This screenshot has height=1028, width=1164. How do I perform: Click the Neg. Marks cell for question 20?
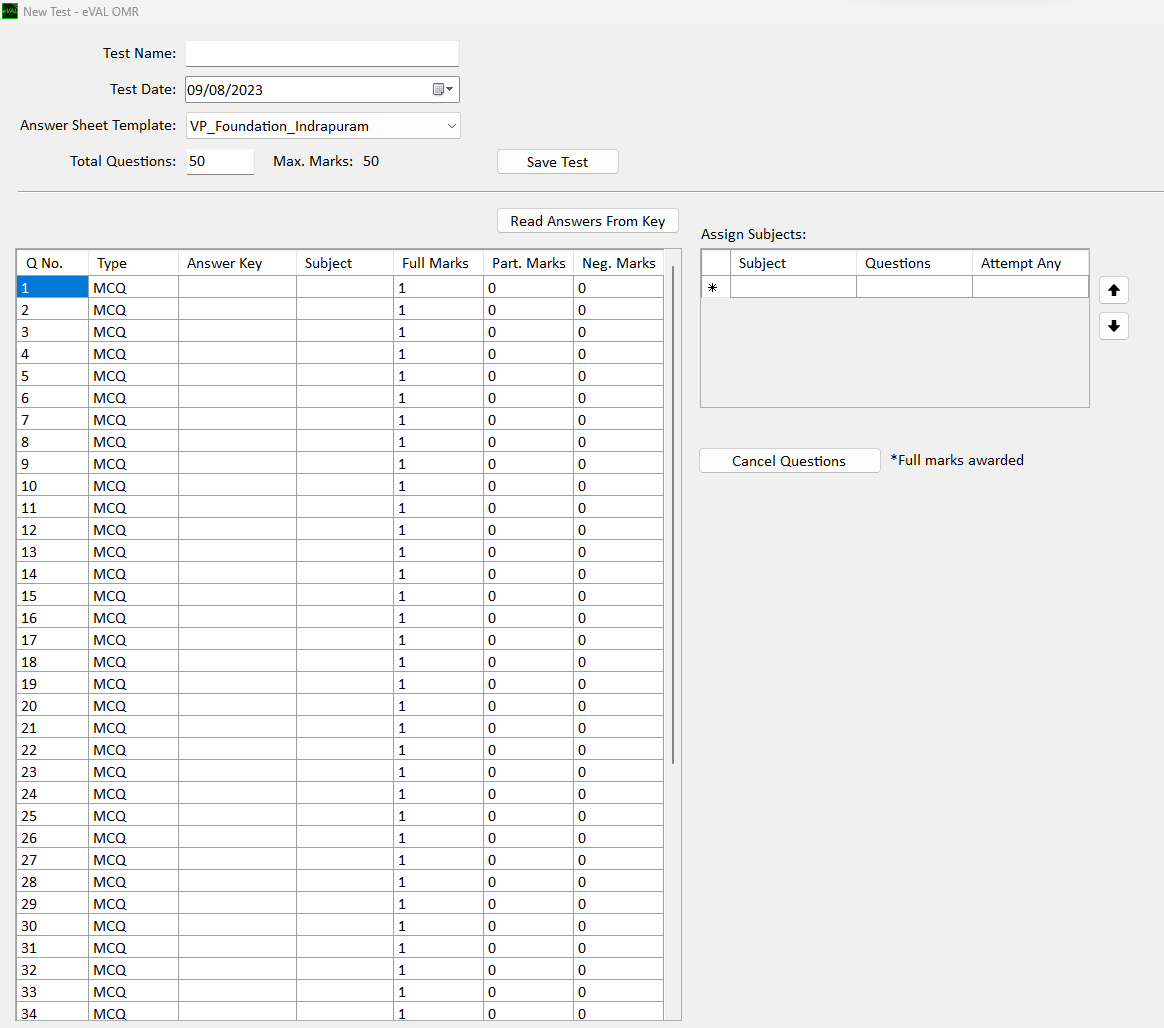[x=617, y=706]
